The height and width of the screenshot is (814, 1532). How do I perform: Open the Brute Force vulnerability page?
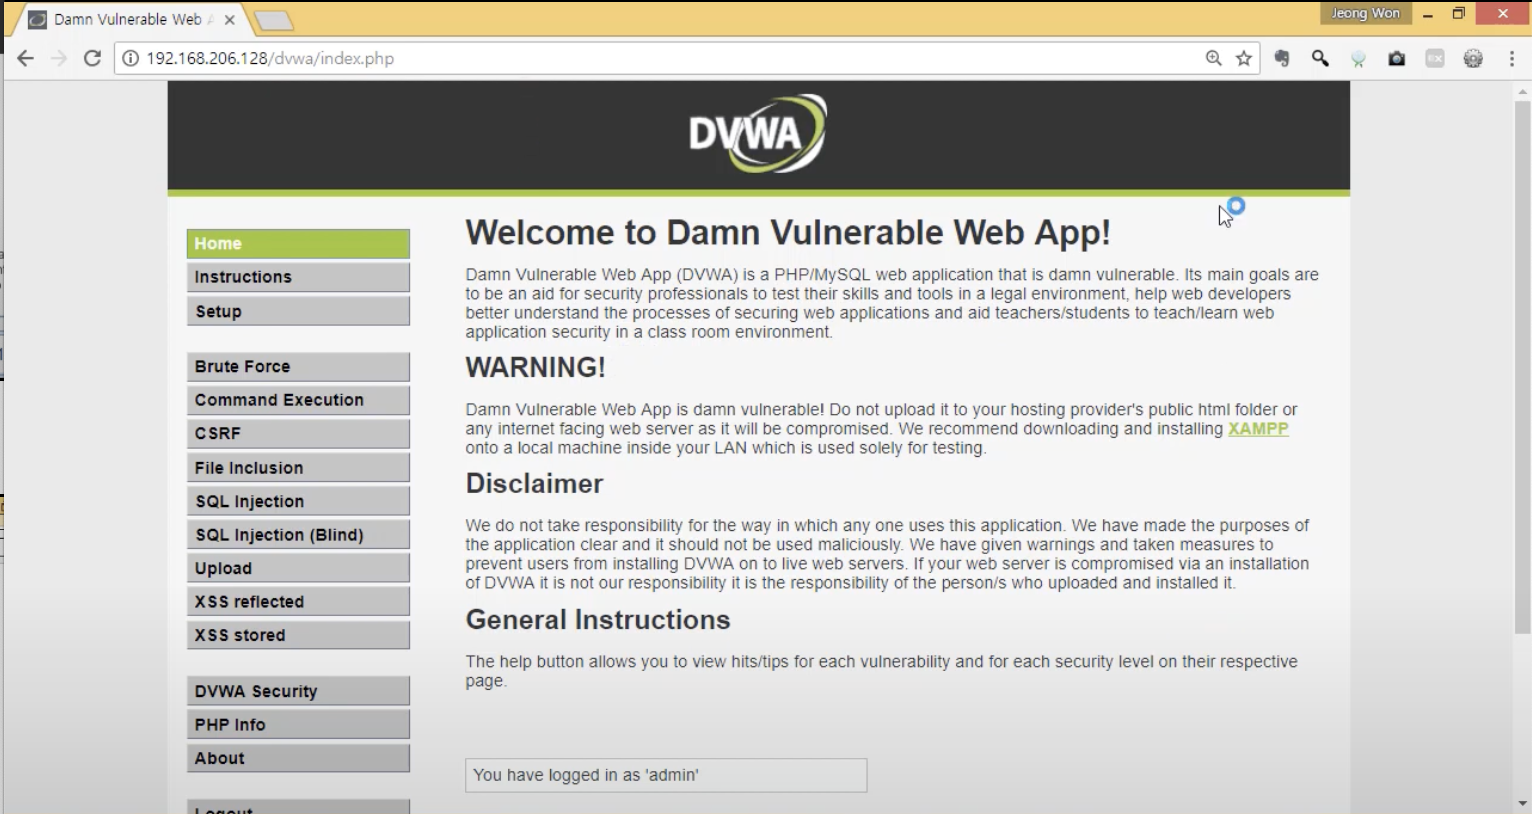(x=298, y=366)
